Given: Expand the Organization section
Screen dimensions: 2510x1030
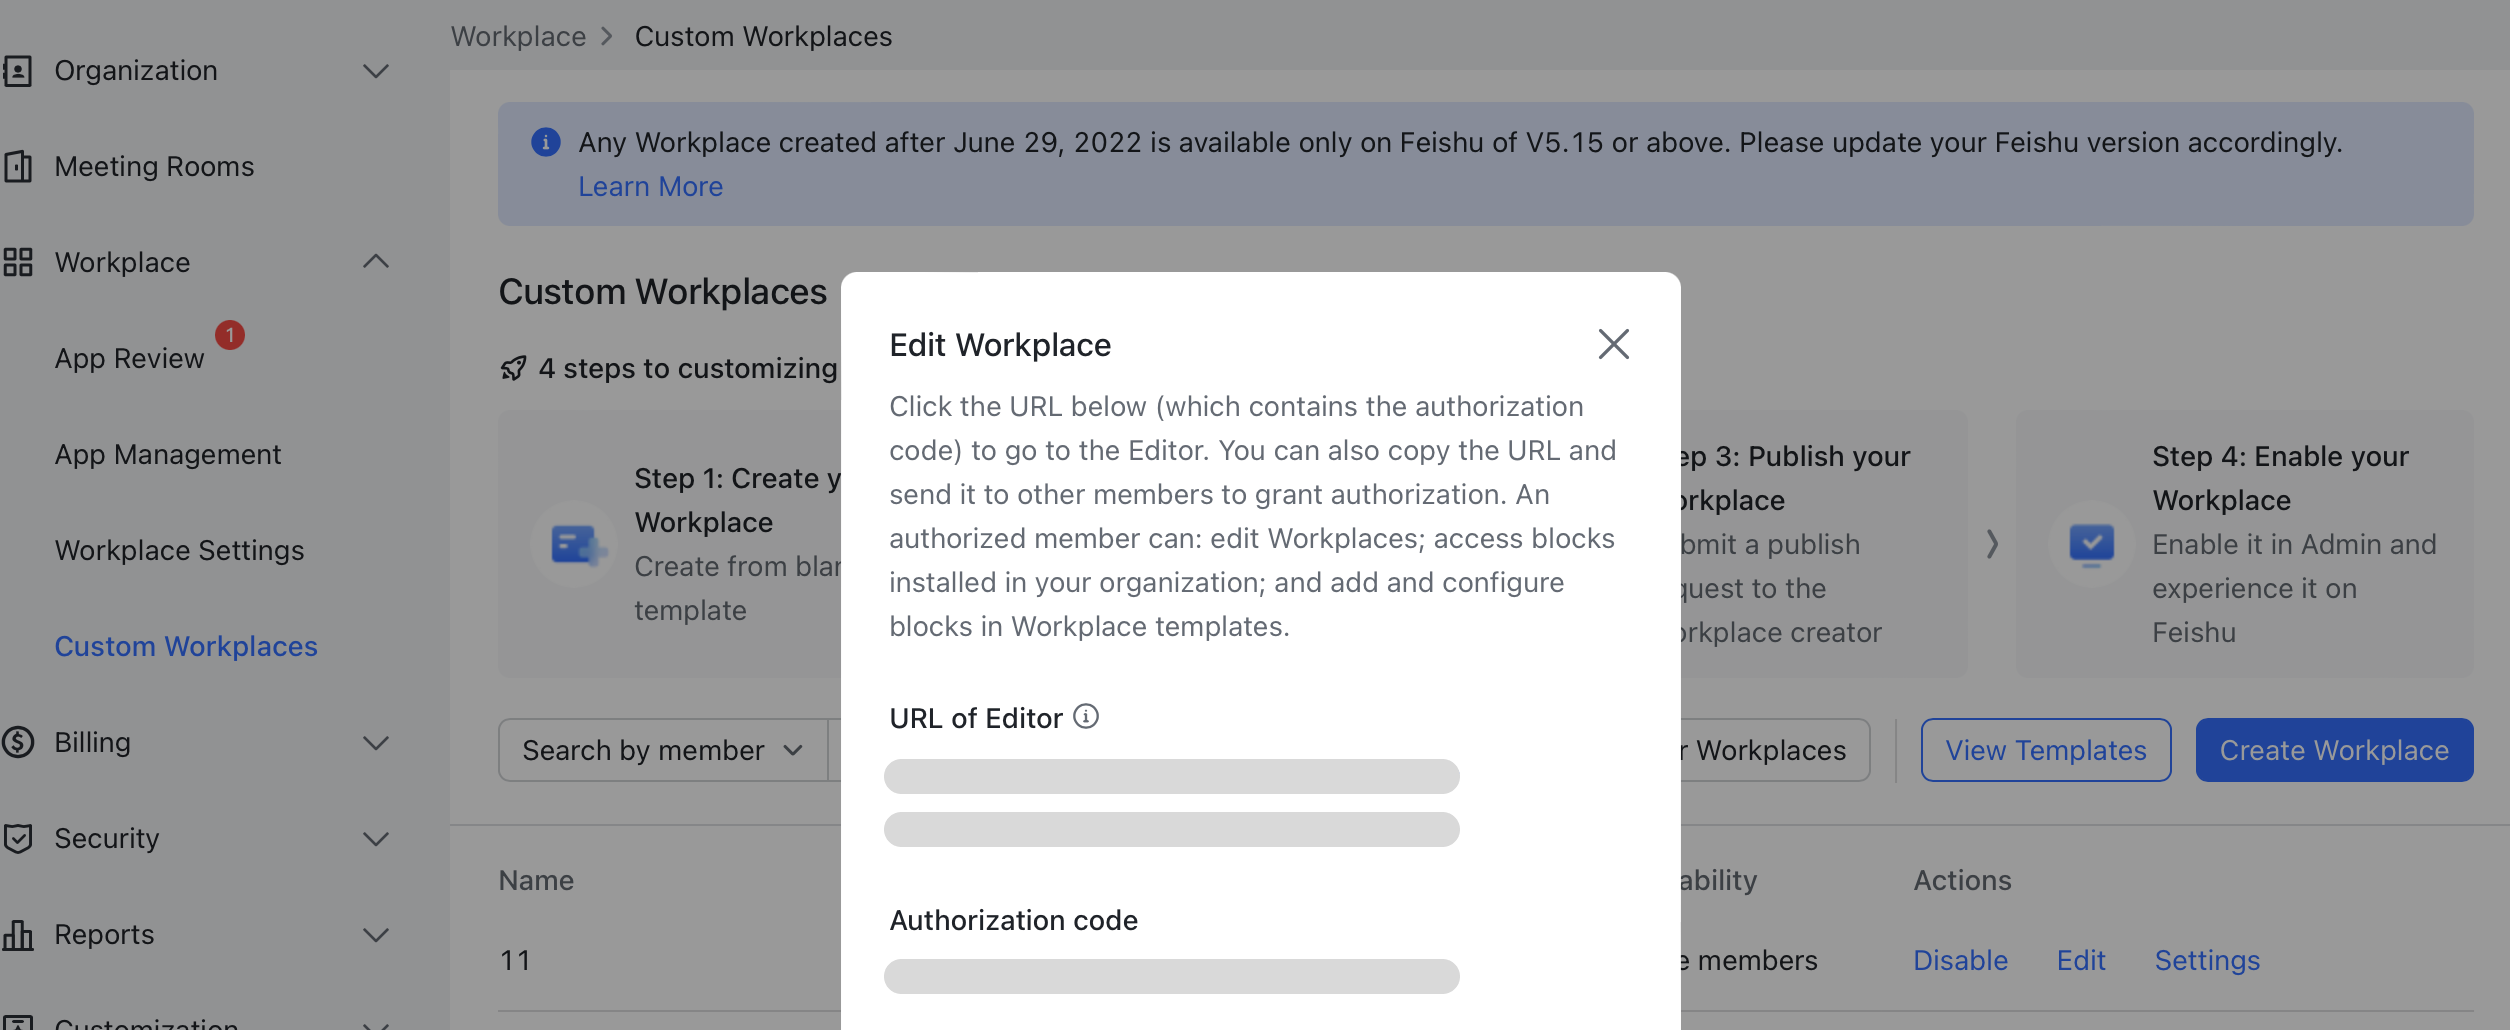Looking at the screenshot, I should point(375,70).
